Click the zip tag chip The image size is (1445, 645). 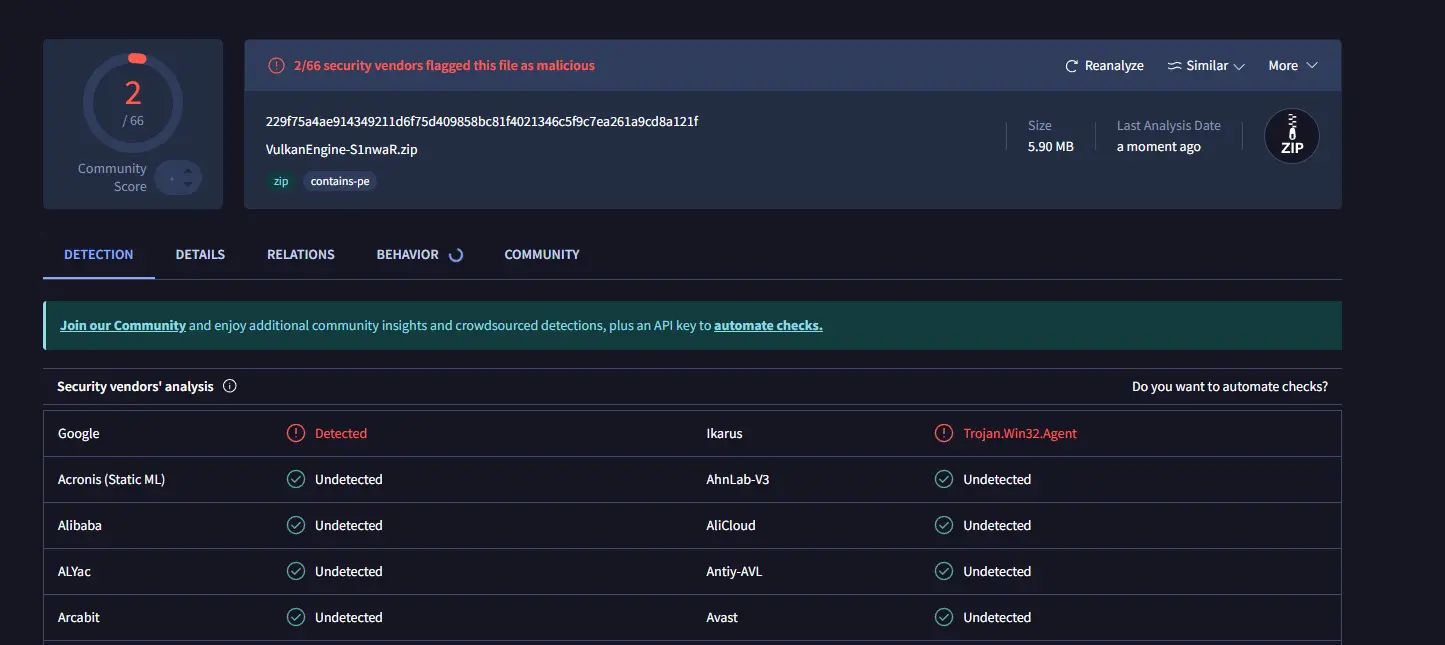281,182
